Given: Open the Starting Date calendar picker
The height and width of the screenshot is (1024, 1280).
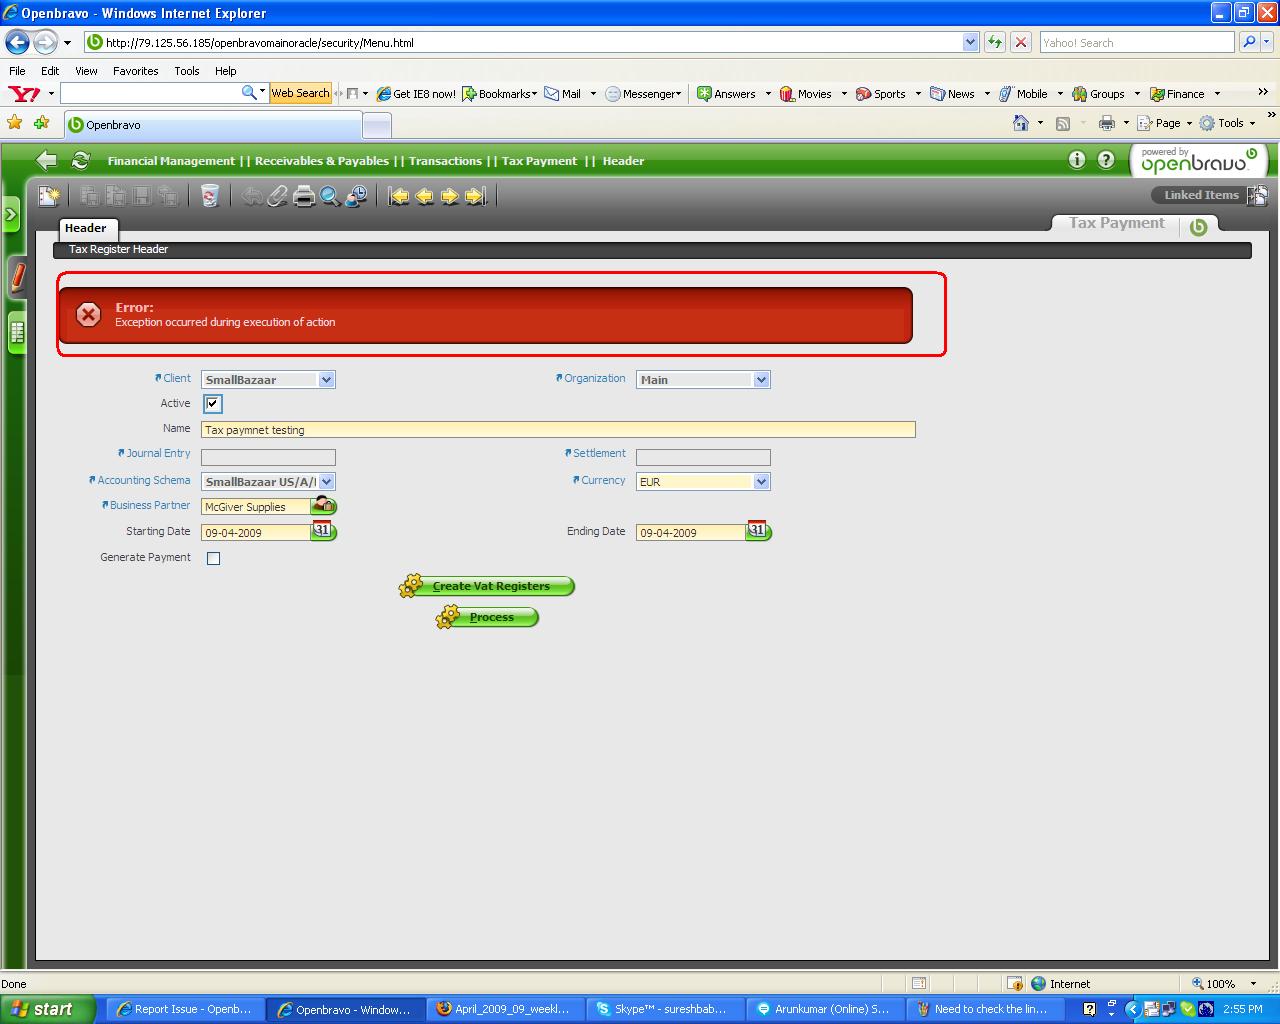Looking at the screenshot, I should point(323,531).
